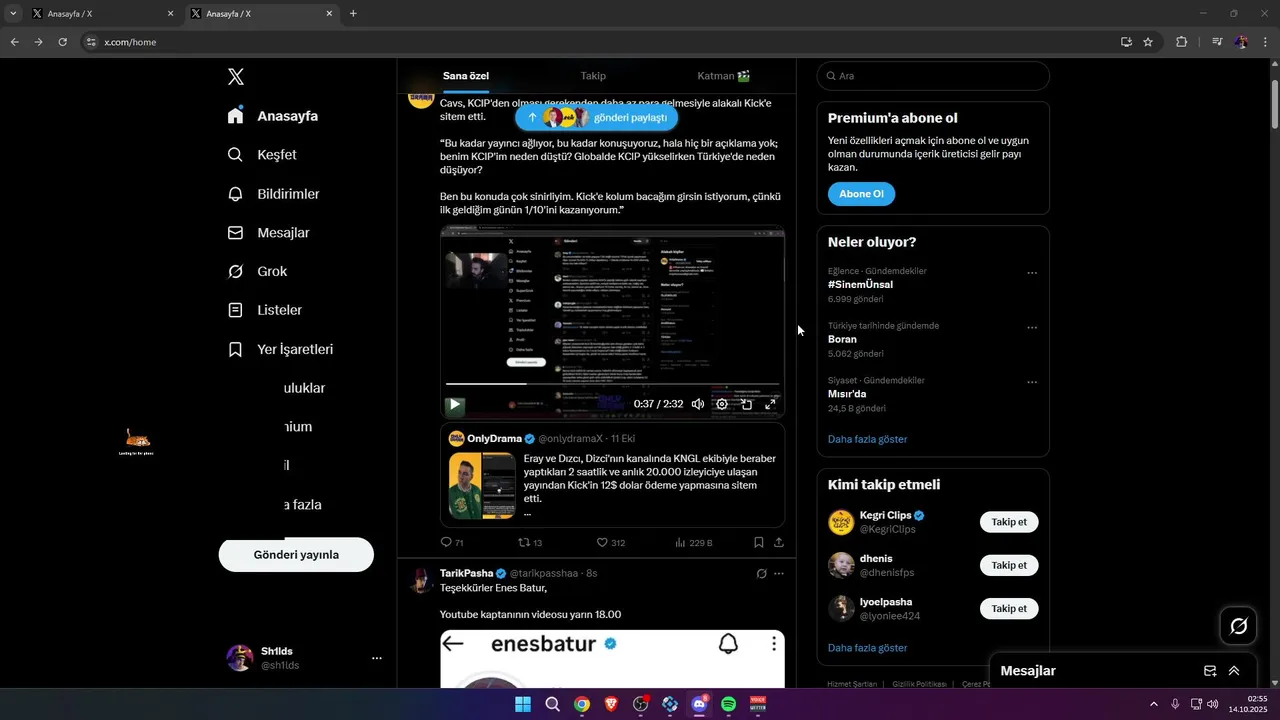Open Mesajlar in the left navigation
Viewport: 1280px width, 720px height.
[x=268, y=233]
